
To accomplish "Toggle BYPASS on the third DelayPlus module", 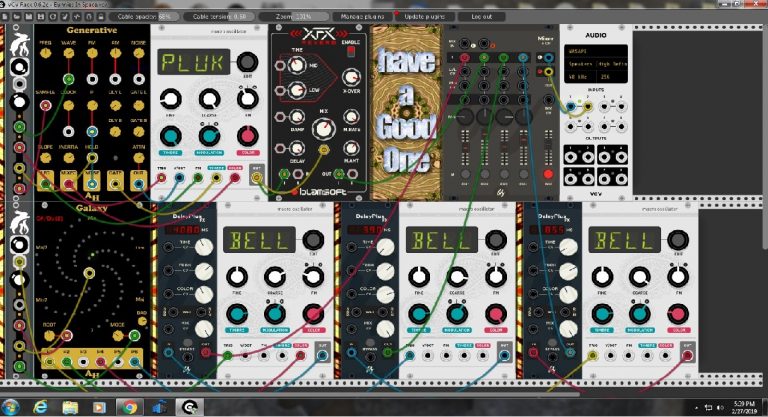I will coord(553,344).
